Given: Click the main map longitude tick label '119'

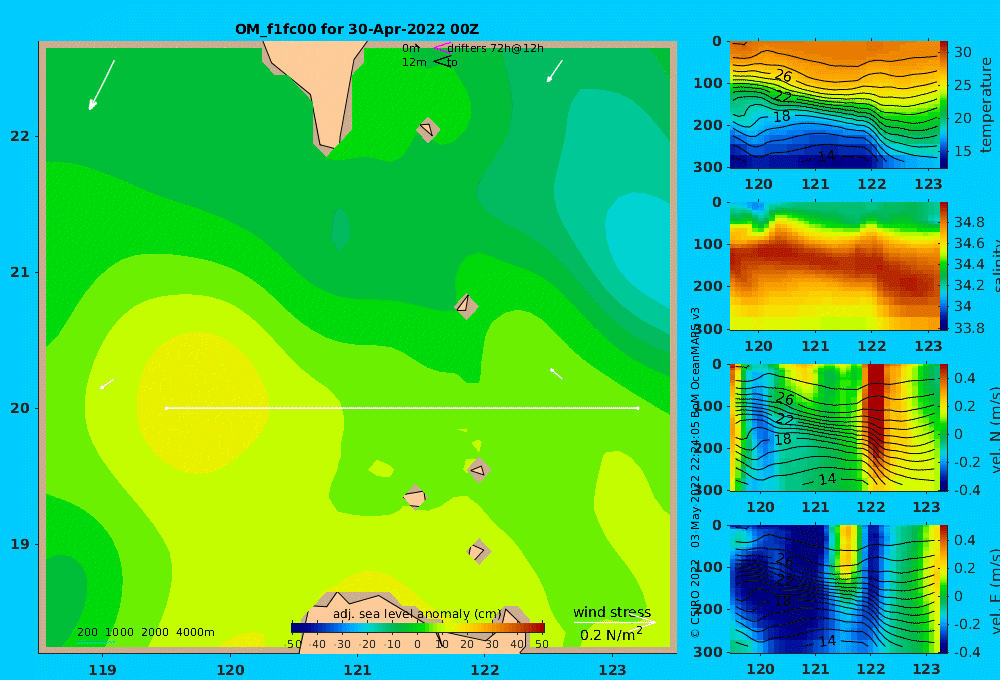Looking at the screenshot, I should tap(102, 670).
